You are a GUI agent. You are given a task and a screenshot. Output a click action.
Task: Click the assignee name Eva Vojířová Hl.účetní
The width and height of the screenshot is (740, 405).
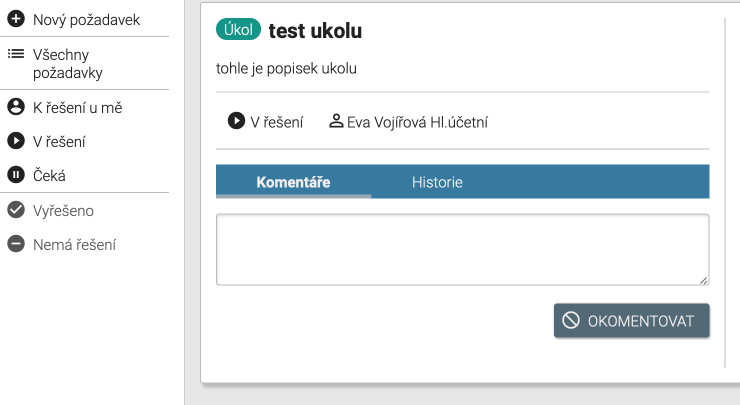[417, 122]
